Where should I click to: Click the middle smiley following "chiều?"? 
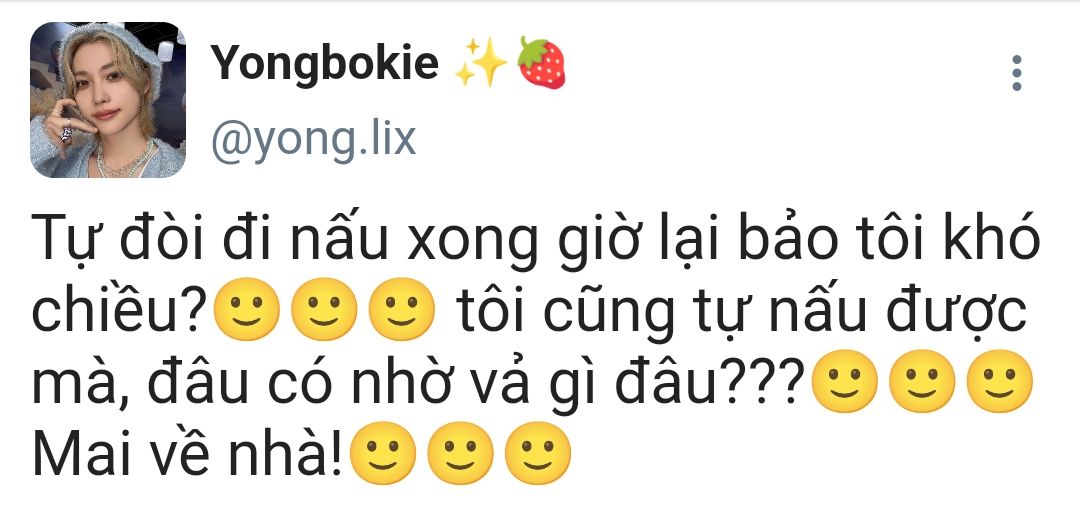tap(324, 310)
